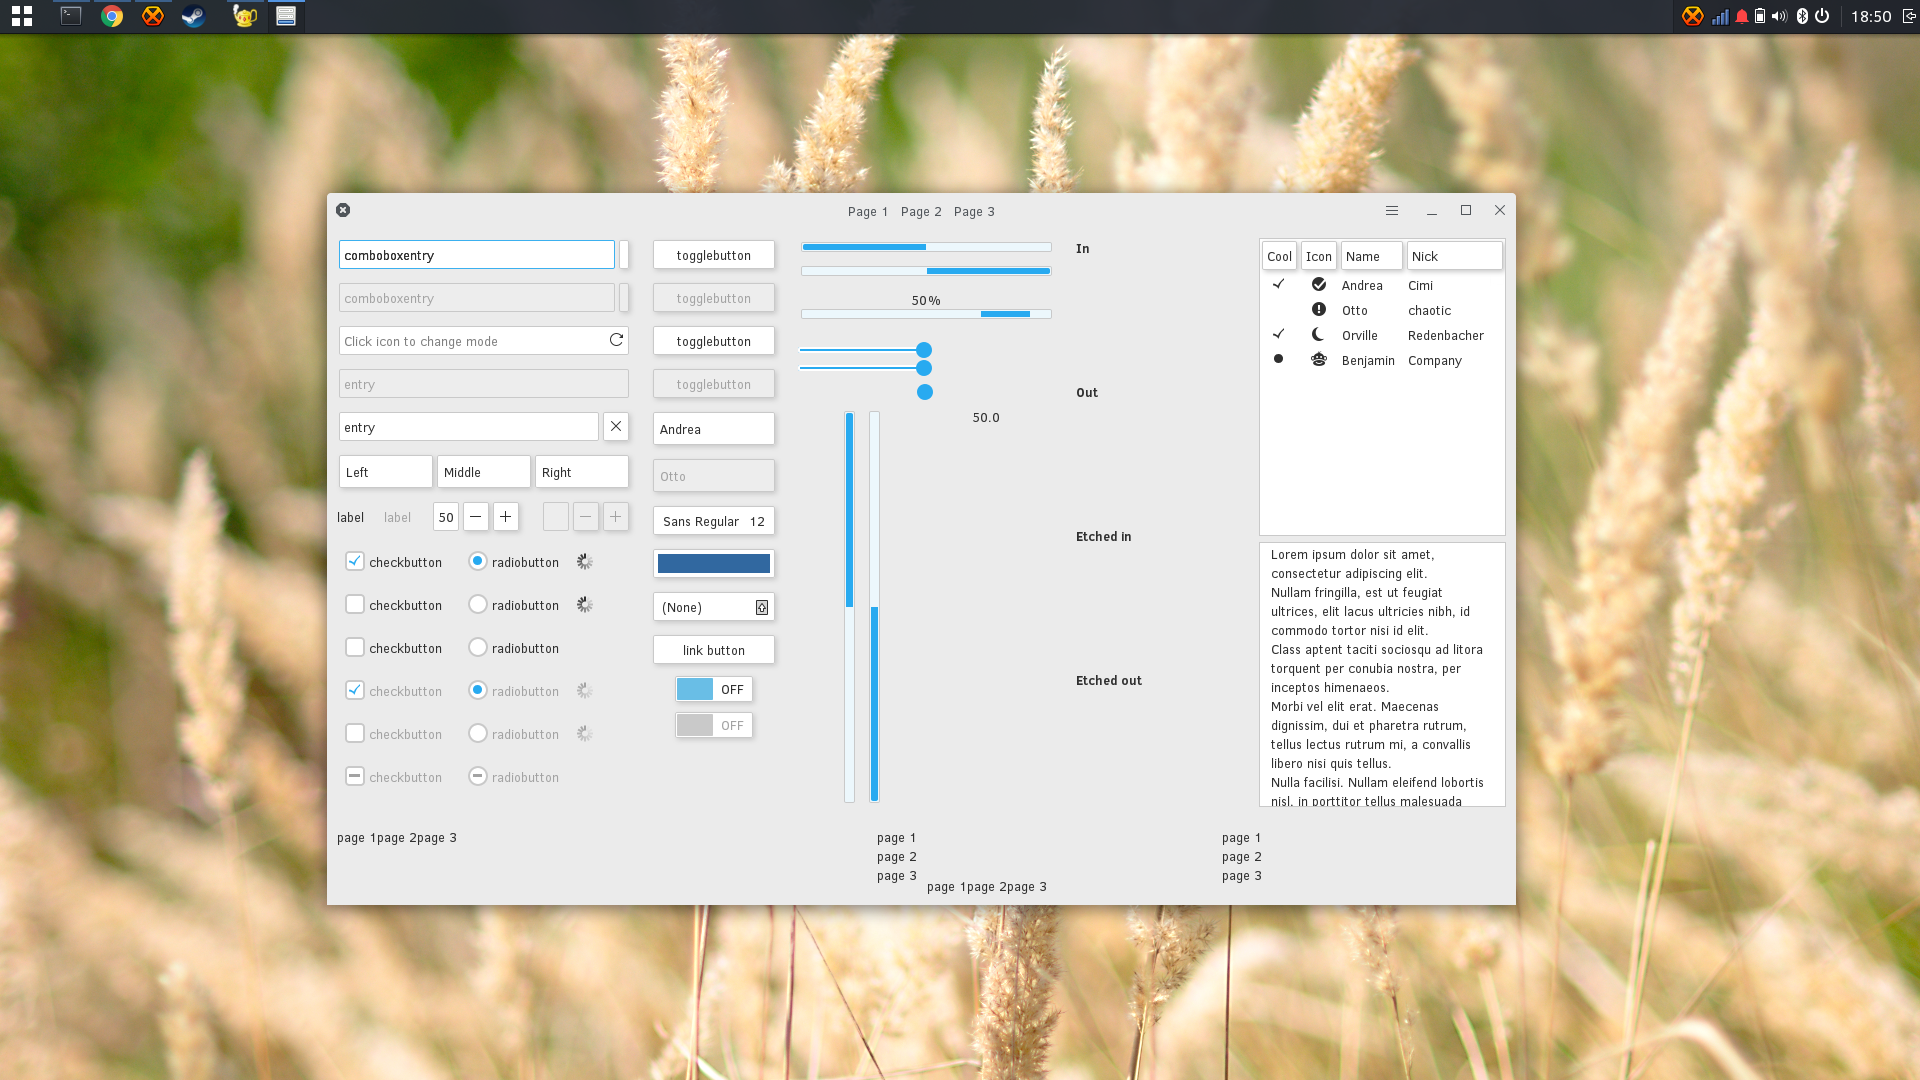This screenshot has height=1080, width=1920.
Task: Click the orange hexagon tray icon
Action: coord(1692,16)
